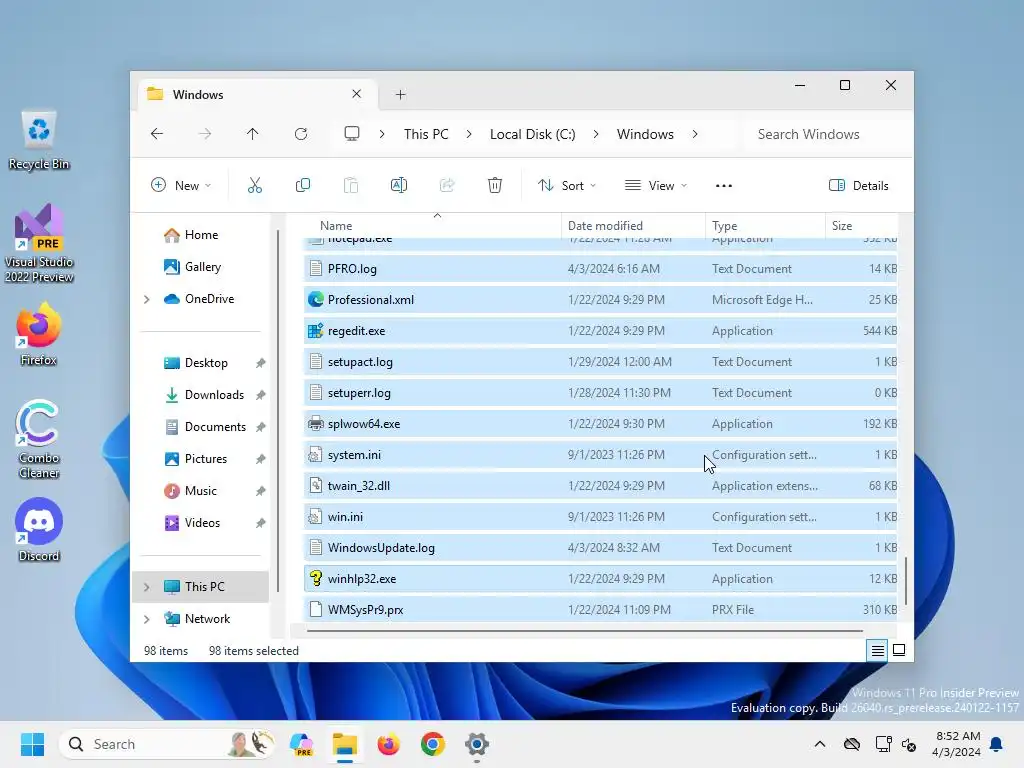The image size is (1024, 768).
Task: Click the Cut scissors icon
Action: [255, 185]
